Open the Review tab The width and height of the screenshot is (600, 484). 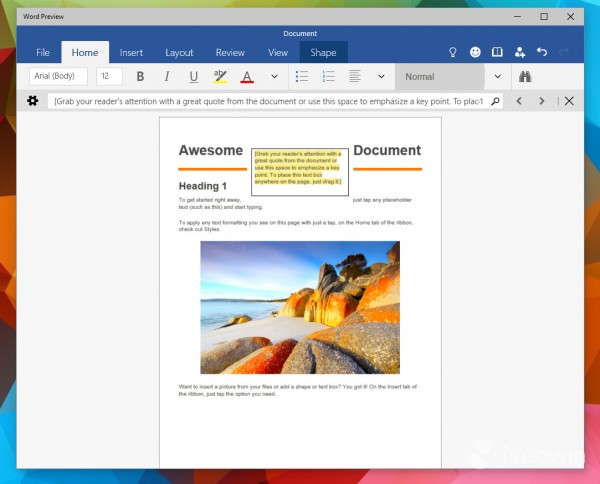click(x=230, y=52)
